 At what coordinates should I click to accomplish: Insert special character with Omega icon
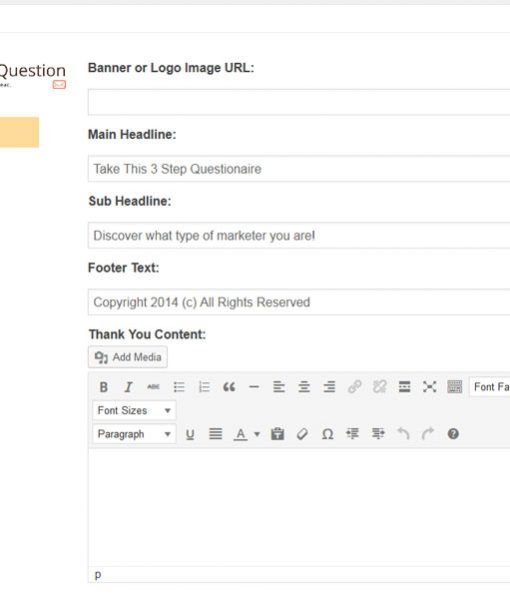tap(328, 434)
